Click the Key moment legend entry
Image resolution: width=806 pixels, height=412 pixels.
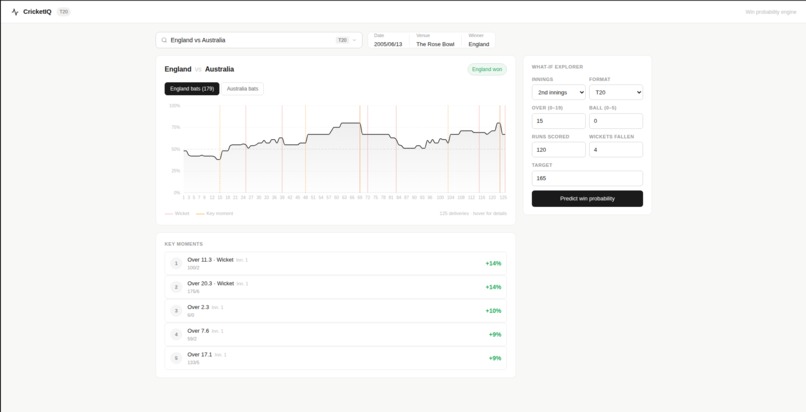pos(215,213)
